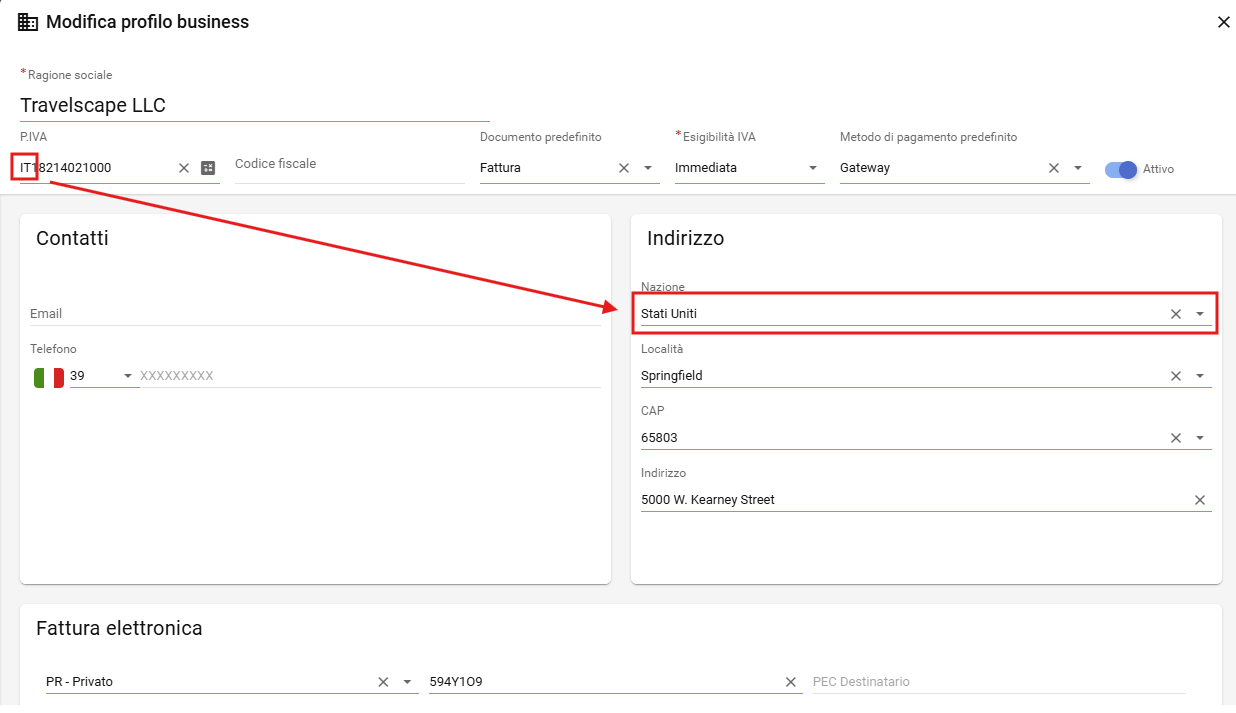Expand the Metodo di pagamento predefinito dropdown
This screenshot has width=1236, height=713.
click(1078, 168)
